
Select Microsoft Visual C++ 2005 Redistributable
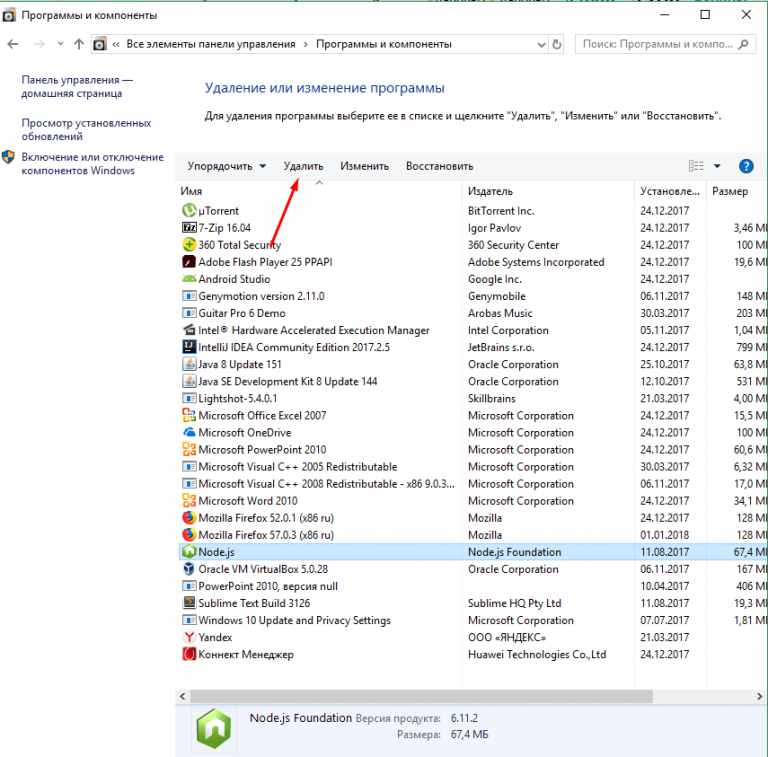pyautogui.click(x=471, y=466)
